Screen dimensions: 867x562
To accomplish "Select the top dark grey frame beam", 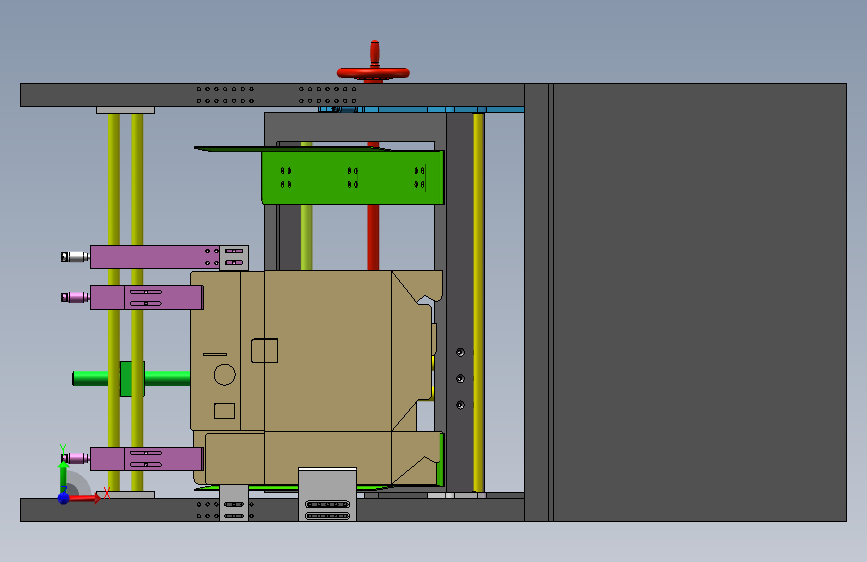I will pos(272,95).
